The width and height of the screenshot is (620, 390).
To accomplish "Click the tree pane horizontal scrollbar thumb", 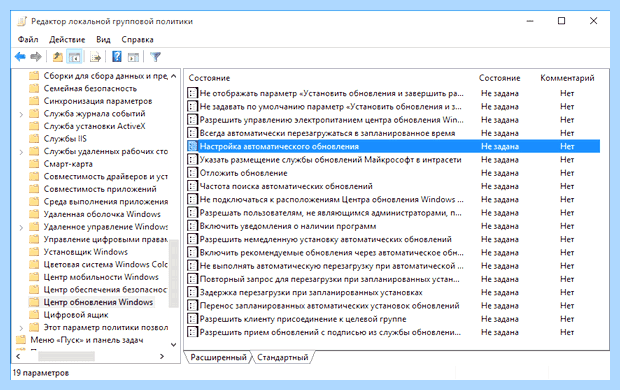I will point(66,356).
